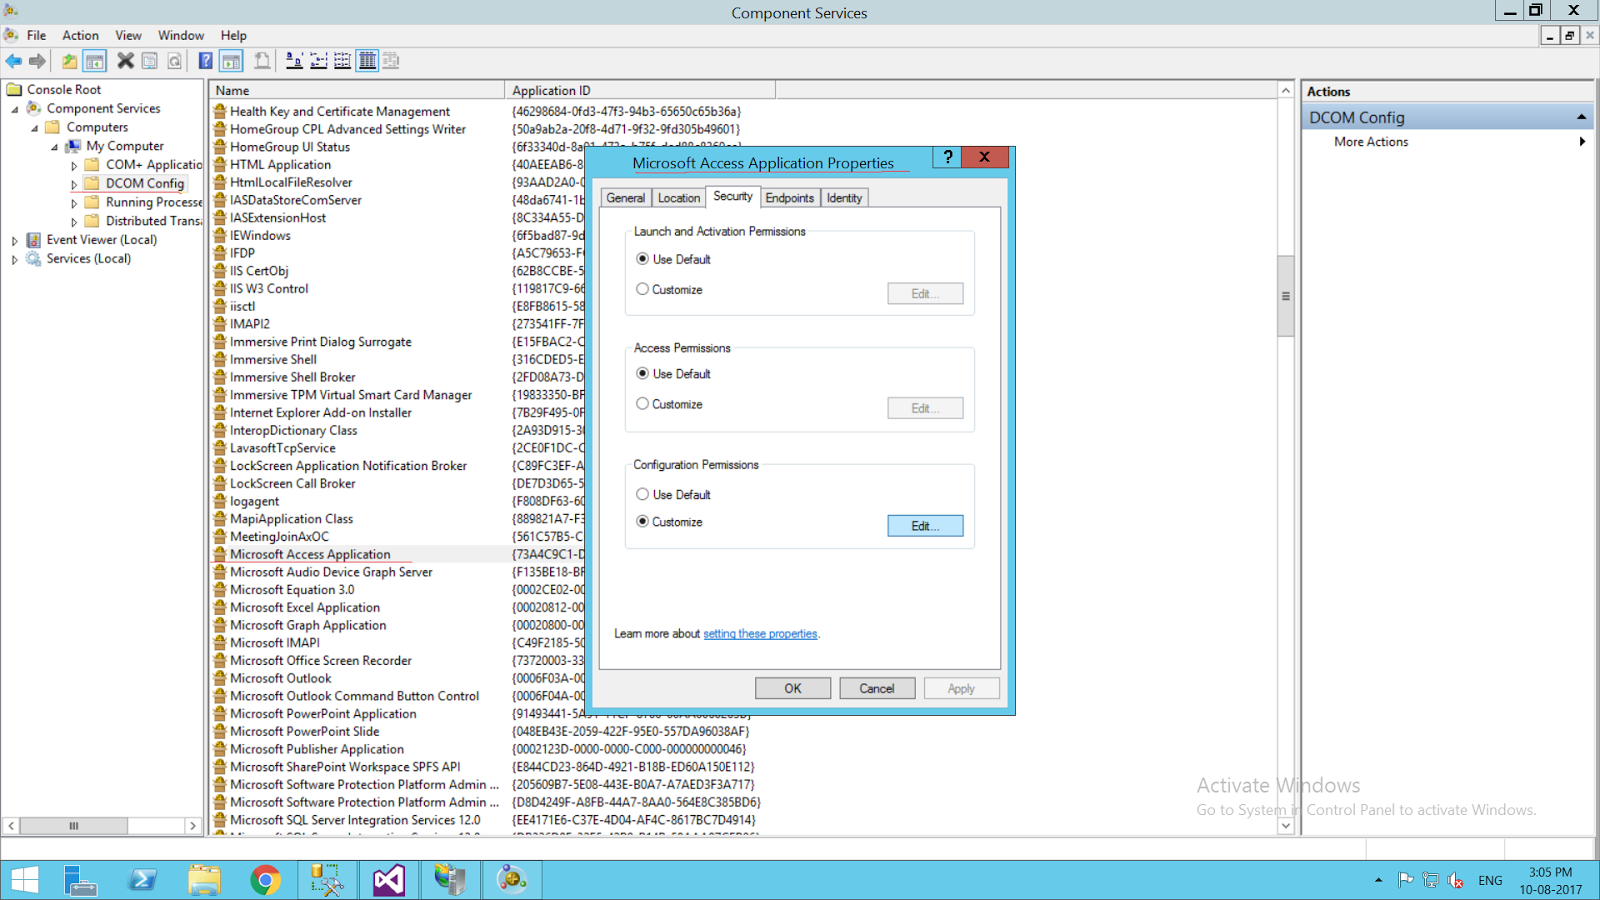This screenshot has height=900, width=1600.
Task: Switch to the Identity tab
Action: [844, 197]
